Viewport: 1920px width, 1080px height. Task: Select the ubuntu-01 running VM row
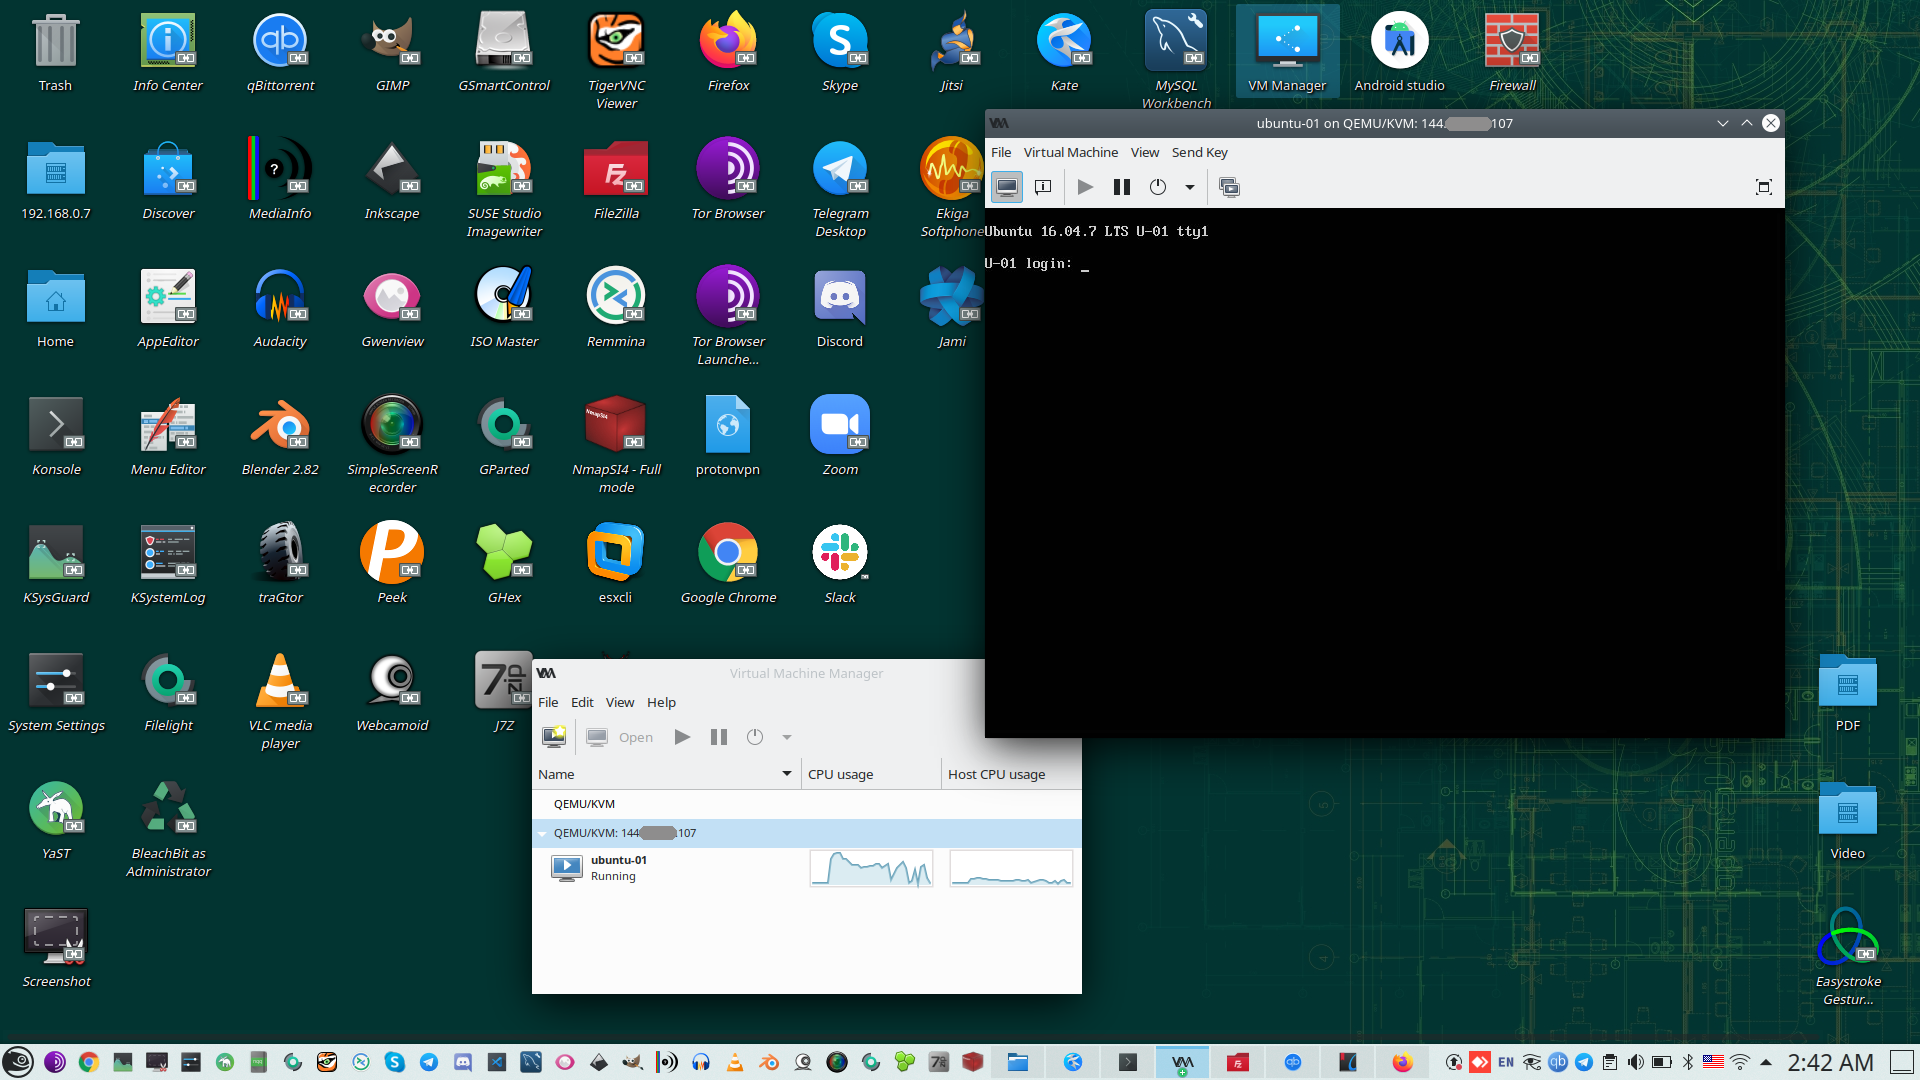tap(620, 868)
